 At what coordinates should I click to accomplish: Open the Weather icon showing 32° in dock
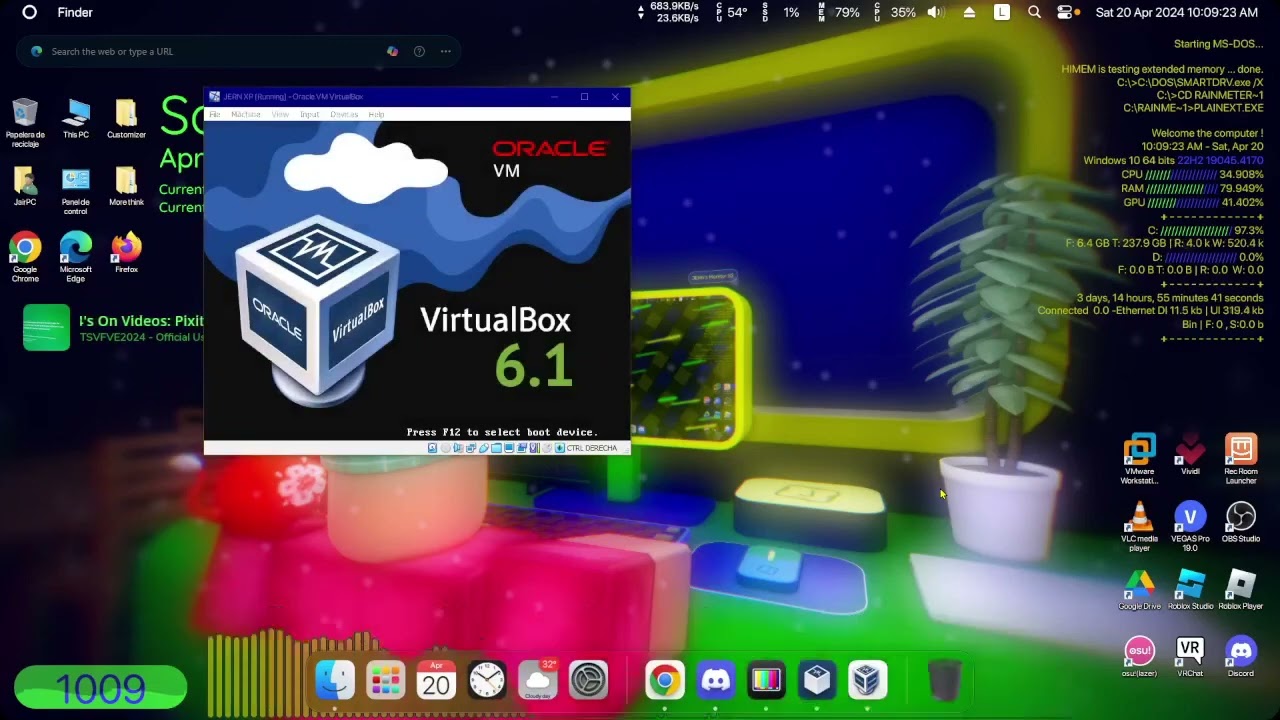tap(538, 681)
